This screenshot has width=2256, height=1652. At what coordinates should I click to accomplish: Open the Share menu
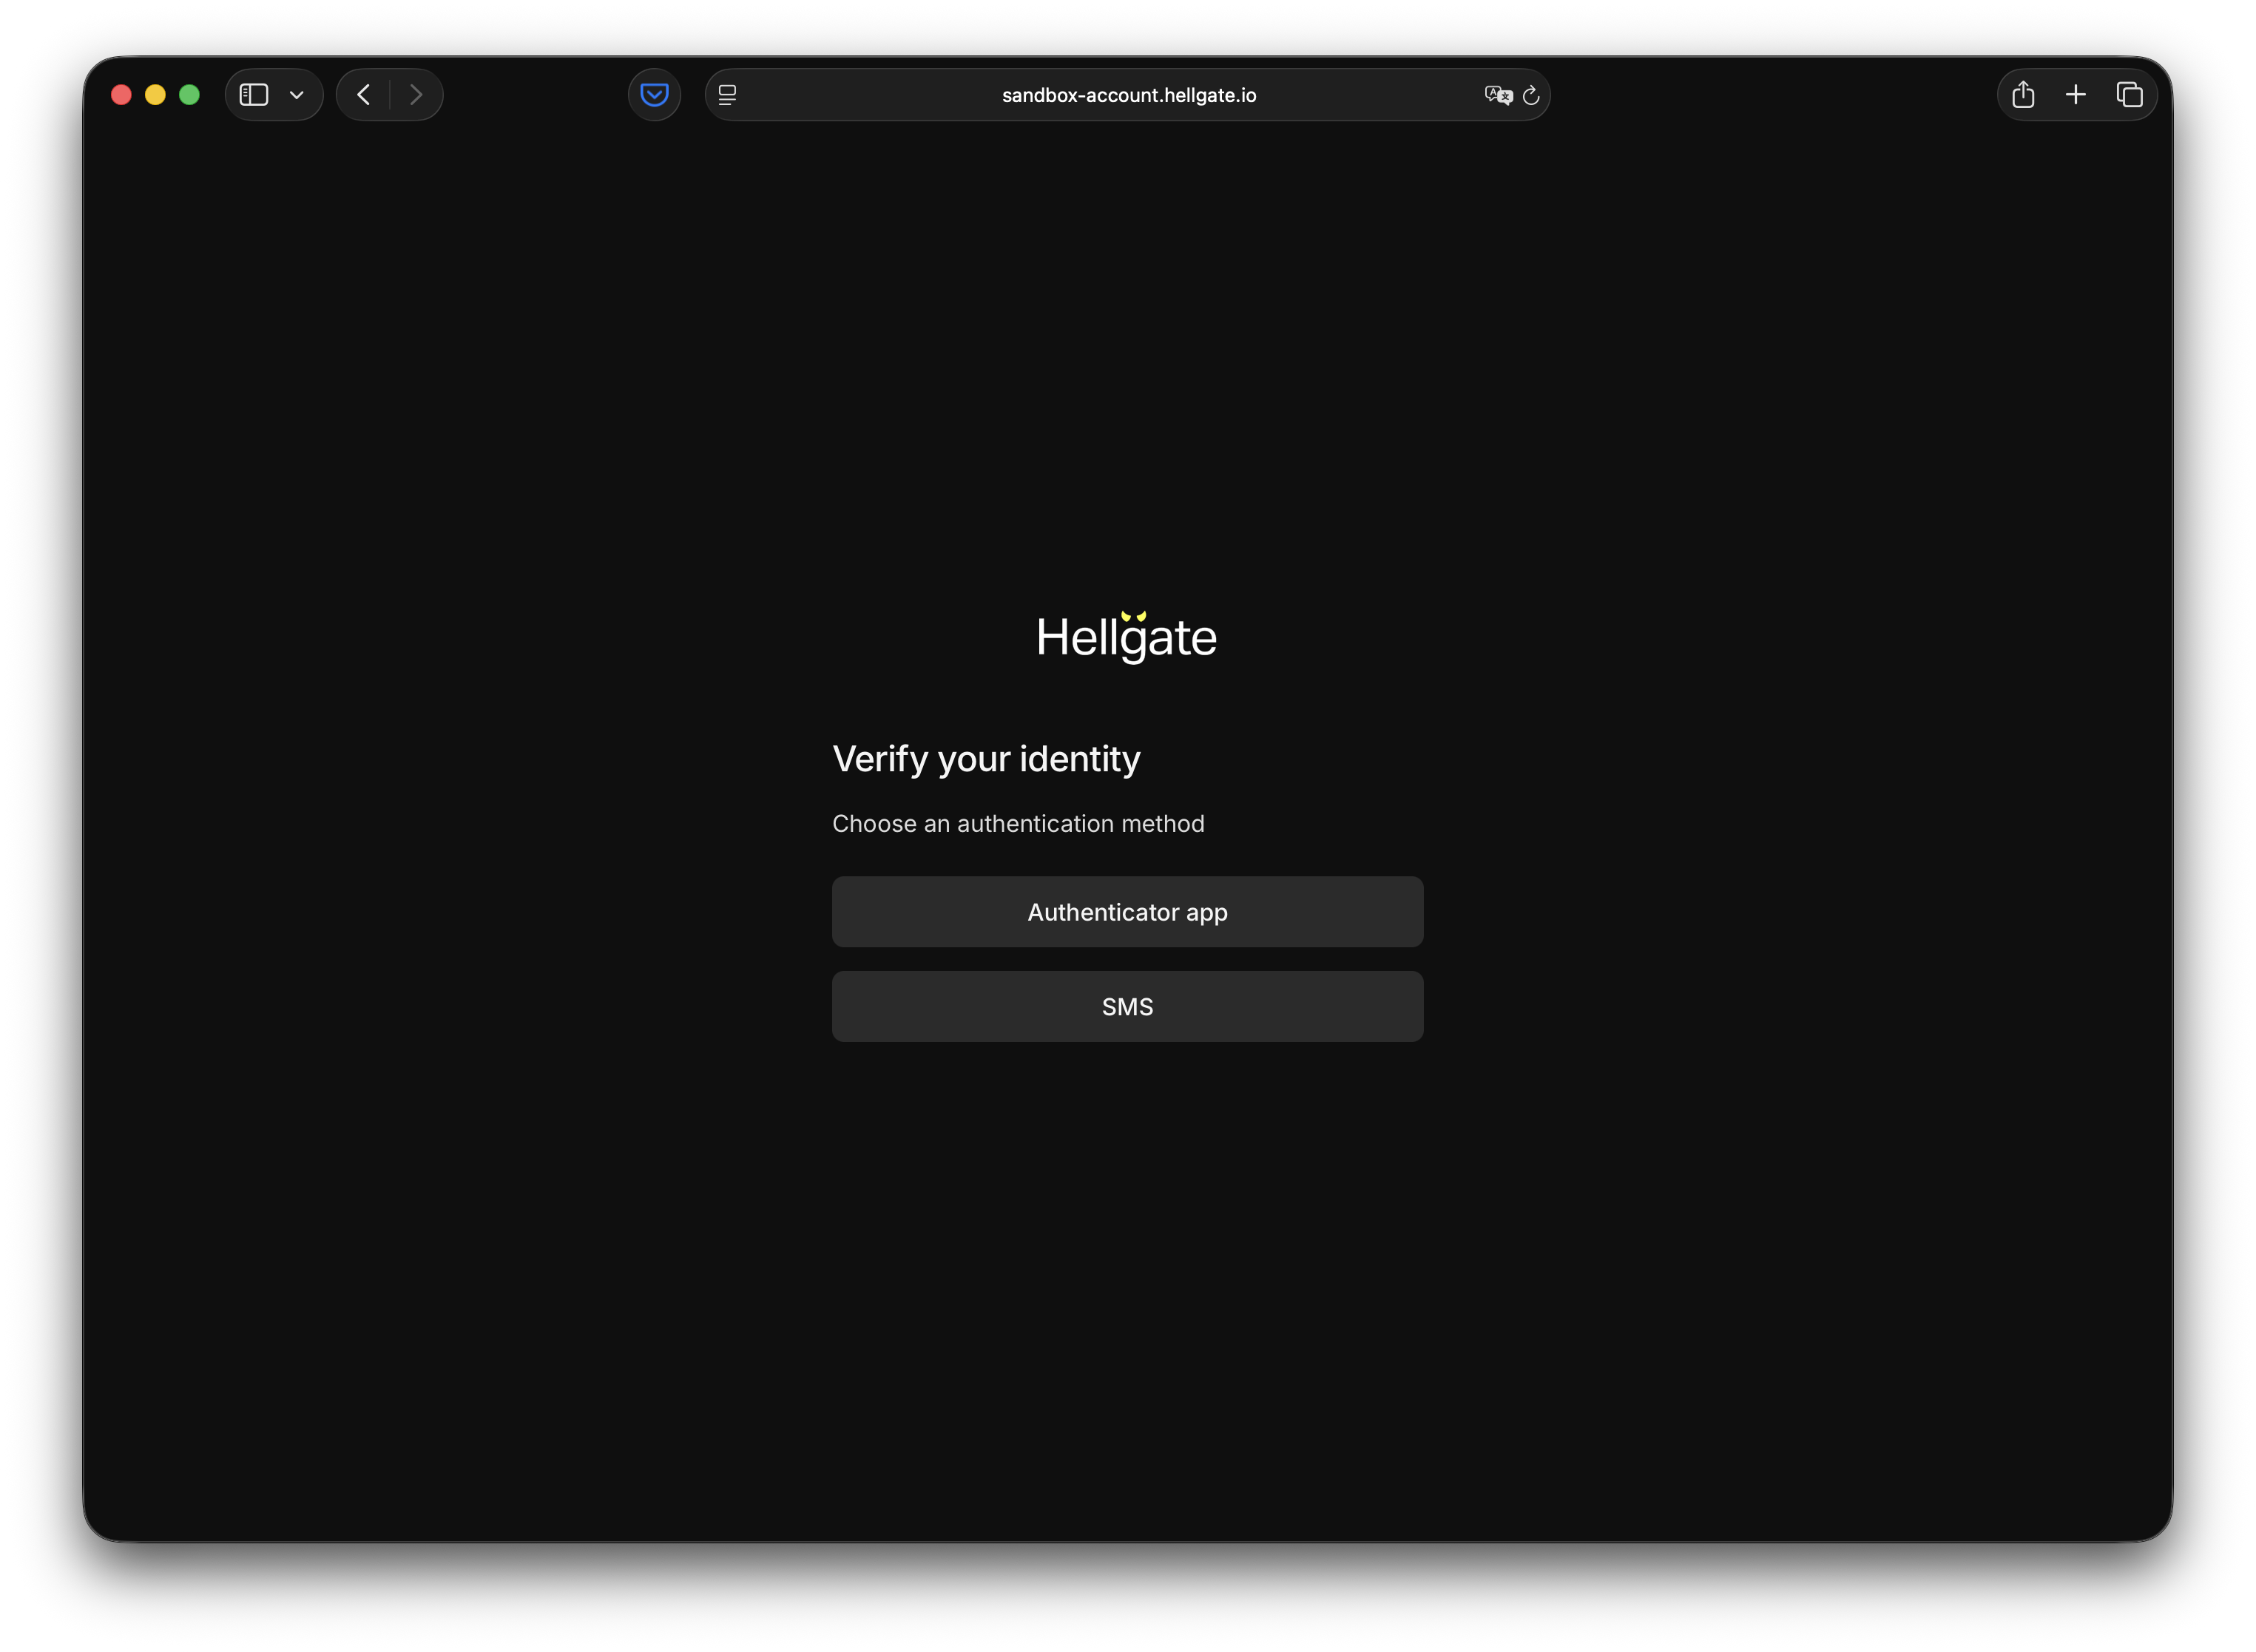point(2023,94)
